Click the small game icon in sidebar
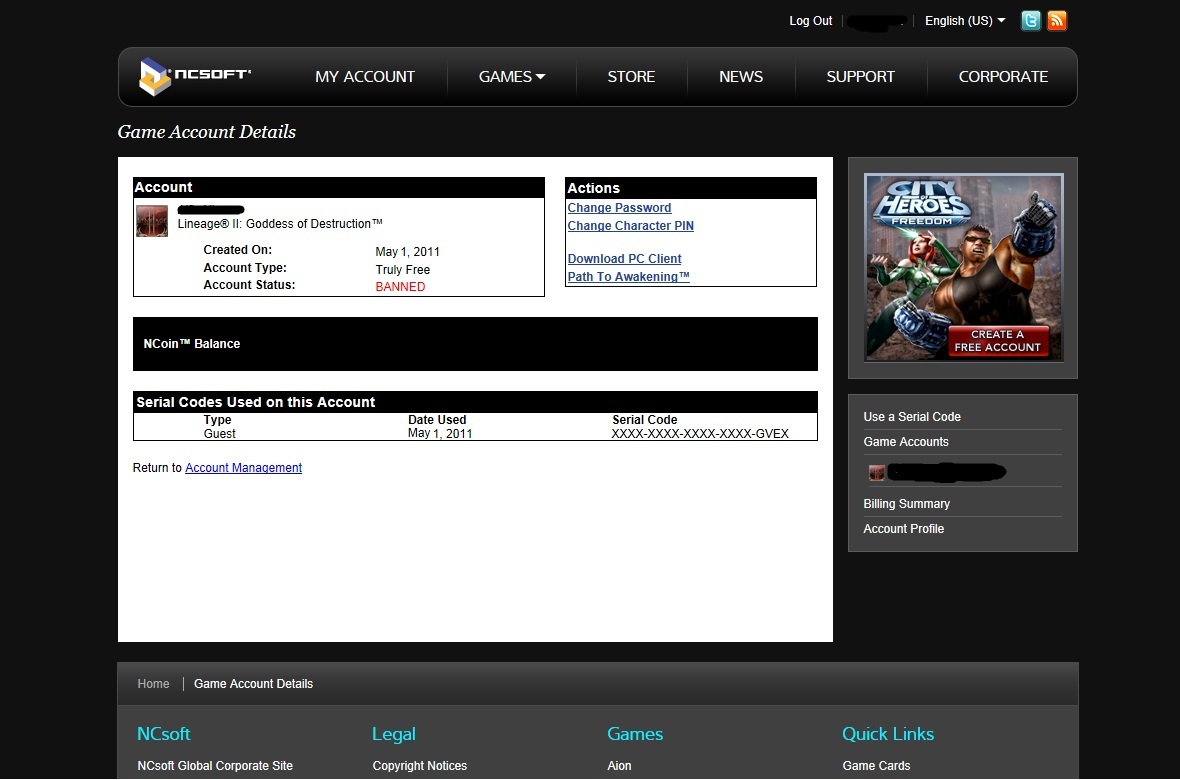This screenshot has width=1180, height=780. (x=876, y=473)
